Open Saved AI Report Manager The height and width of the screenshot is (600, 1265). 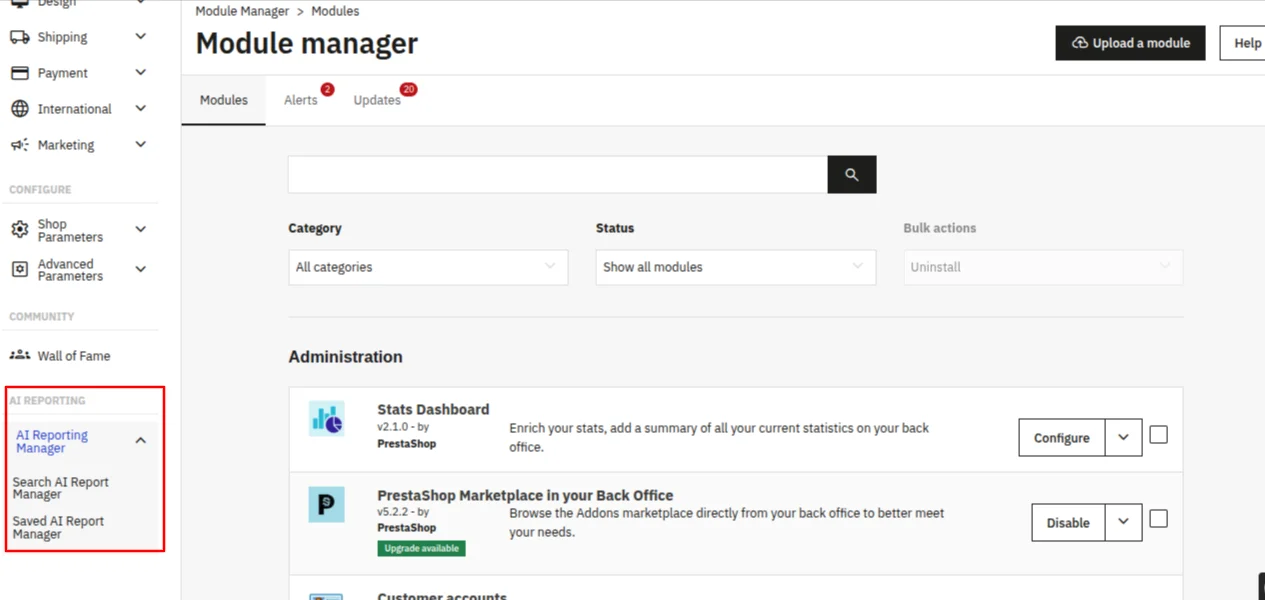tap(58, 527)
